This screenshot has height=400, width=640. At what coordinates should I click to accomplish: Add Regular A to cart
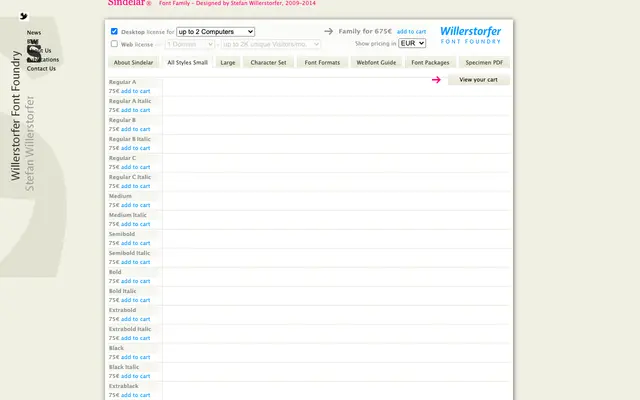point(136,91)
